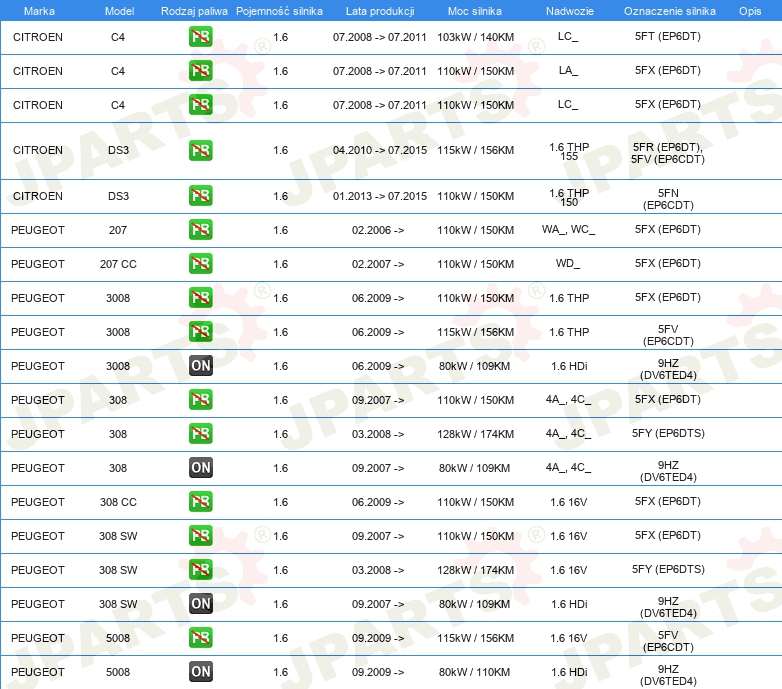The width and height of the screenshot is (782, 689).
Task: Click the 80kW / 110KM power cell
Action: [x=474, y=672]
